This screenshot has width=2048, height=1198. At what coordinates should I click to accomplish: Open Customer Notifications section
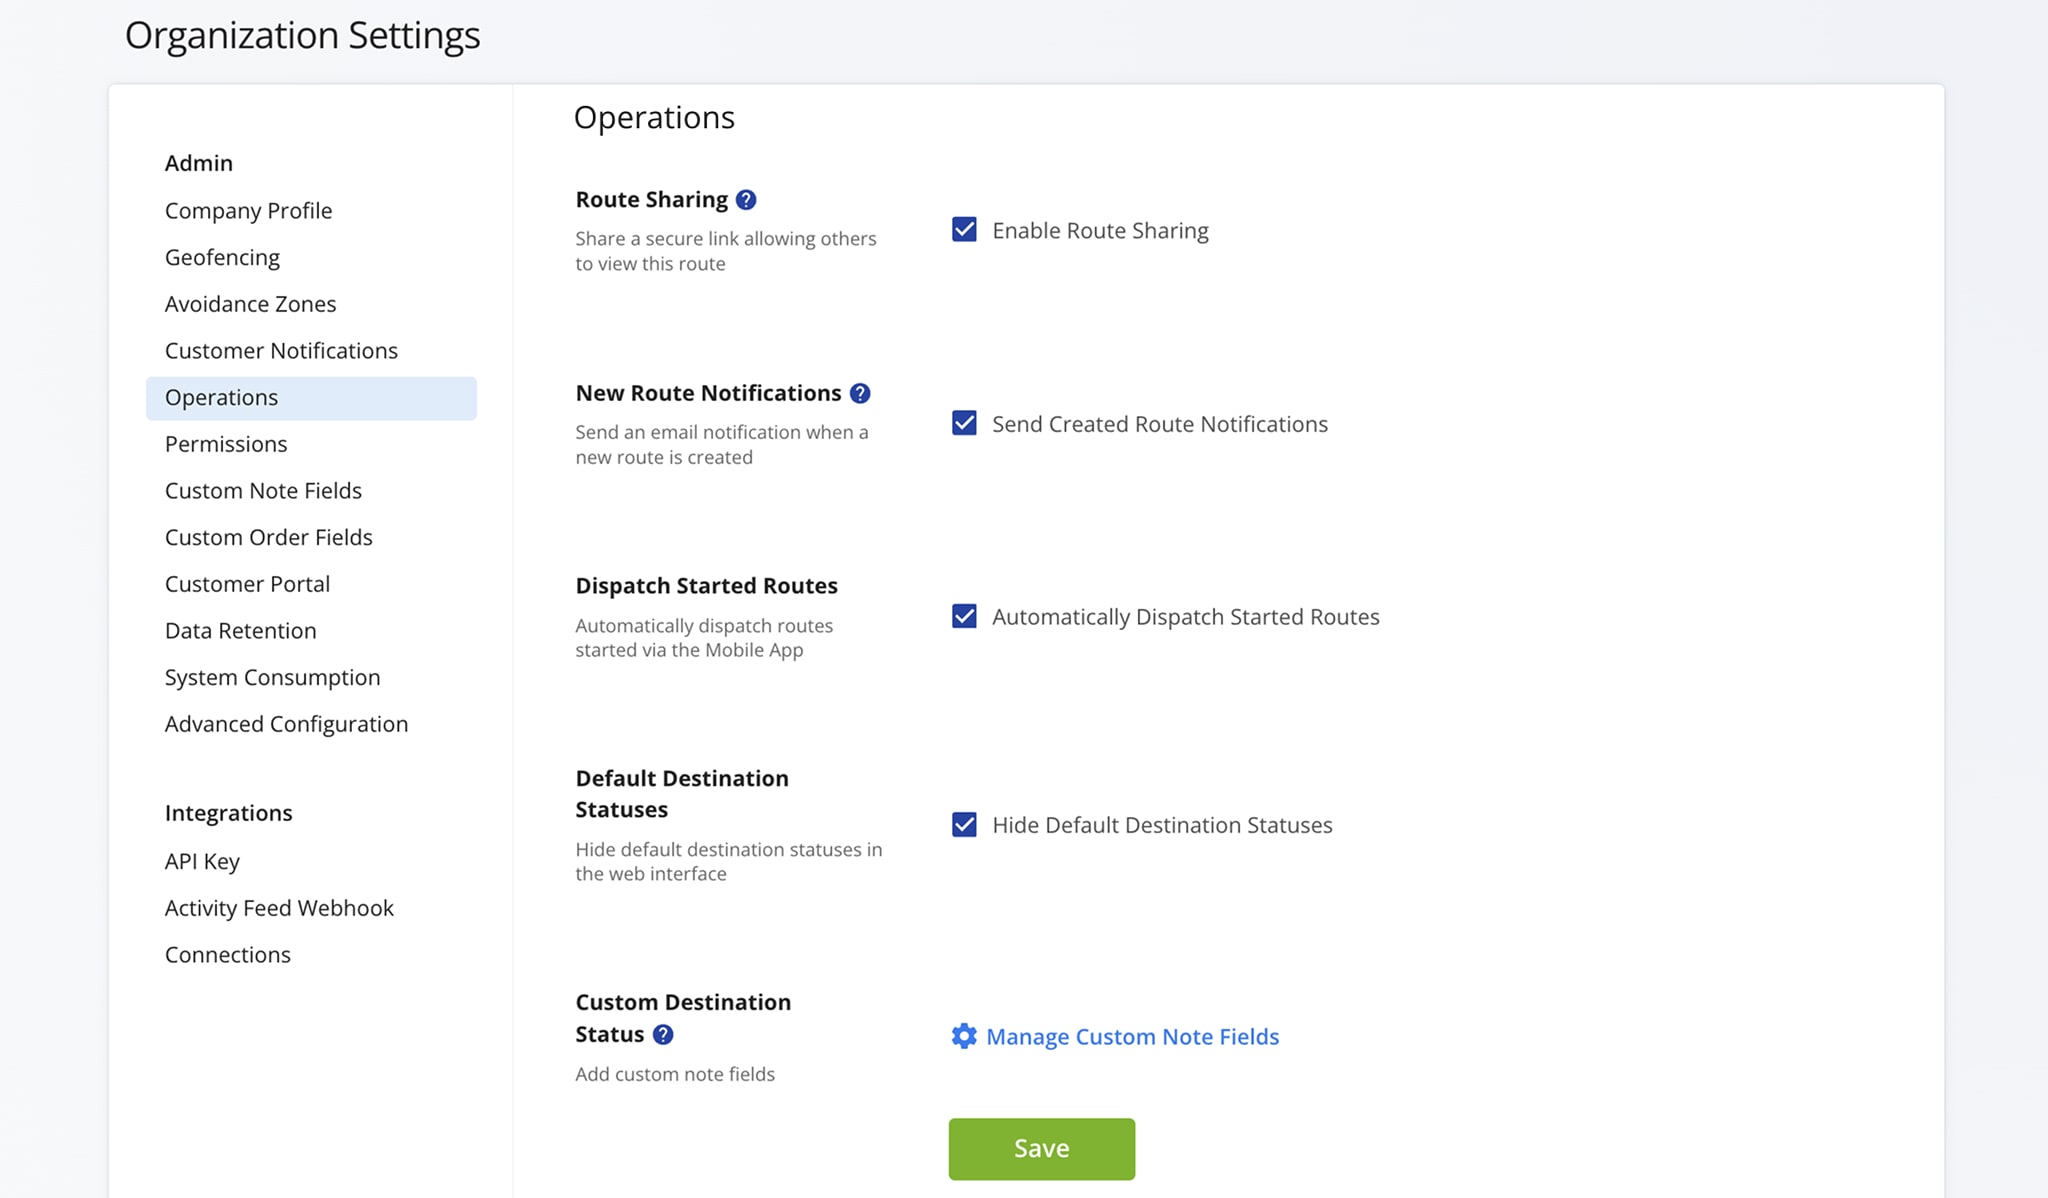coord(281,351)
